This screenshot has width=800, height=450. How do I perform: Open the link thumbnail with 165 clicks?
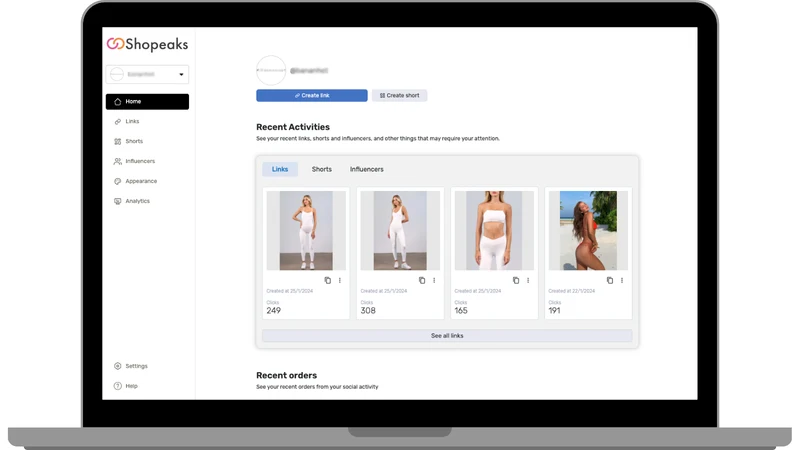pyautogui.click(x=494, y=231)
